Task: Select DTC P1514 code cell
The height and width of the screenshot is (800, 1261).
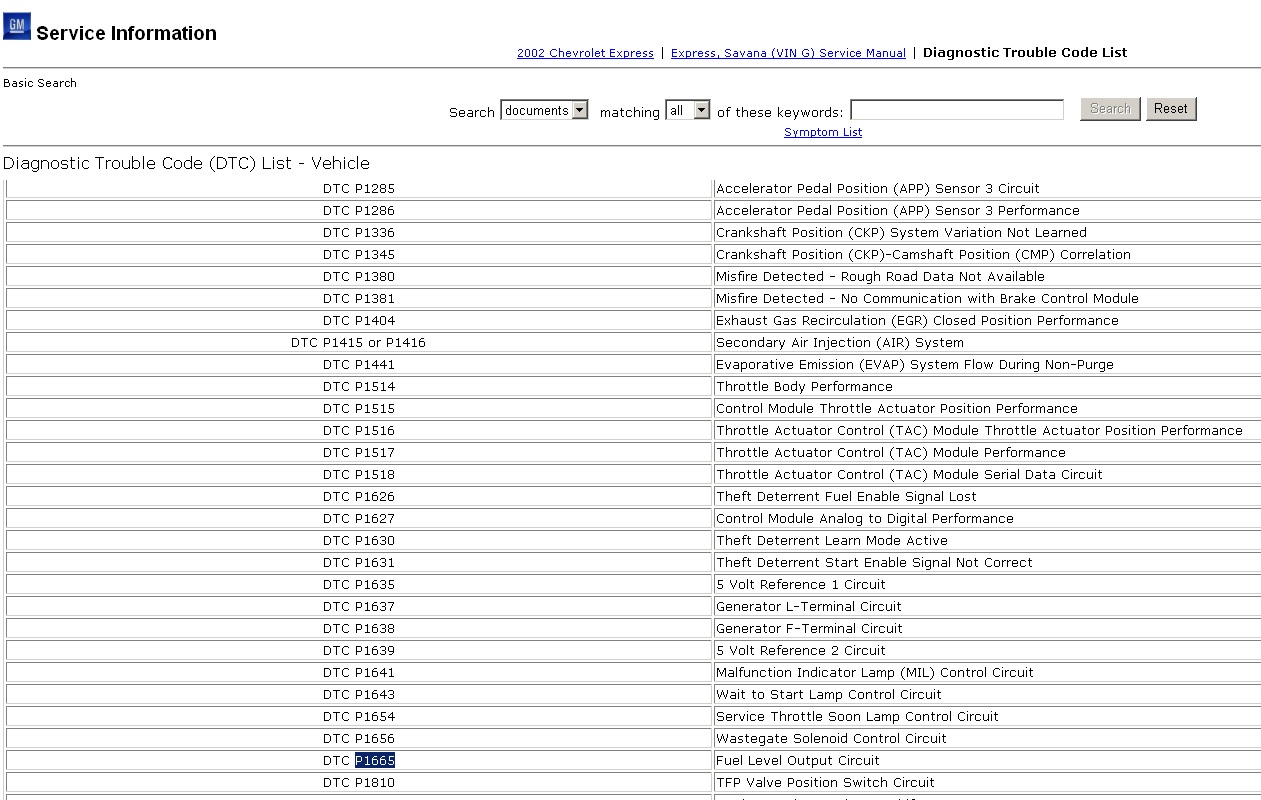Action: click(x=359, y=386)
